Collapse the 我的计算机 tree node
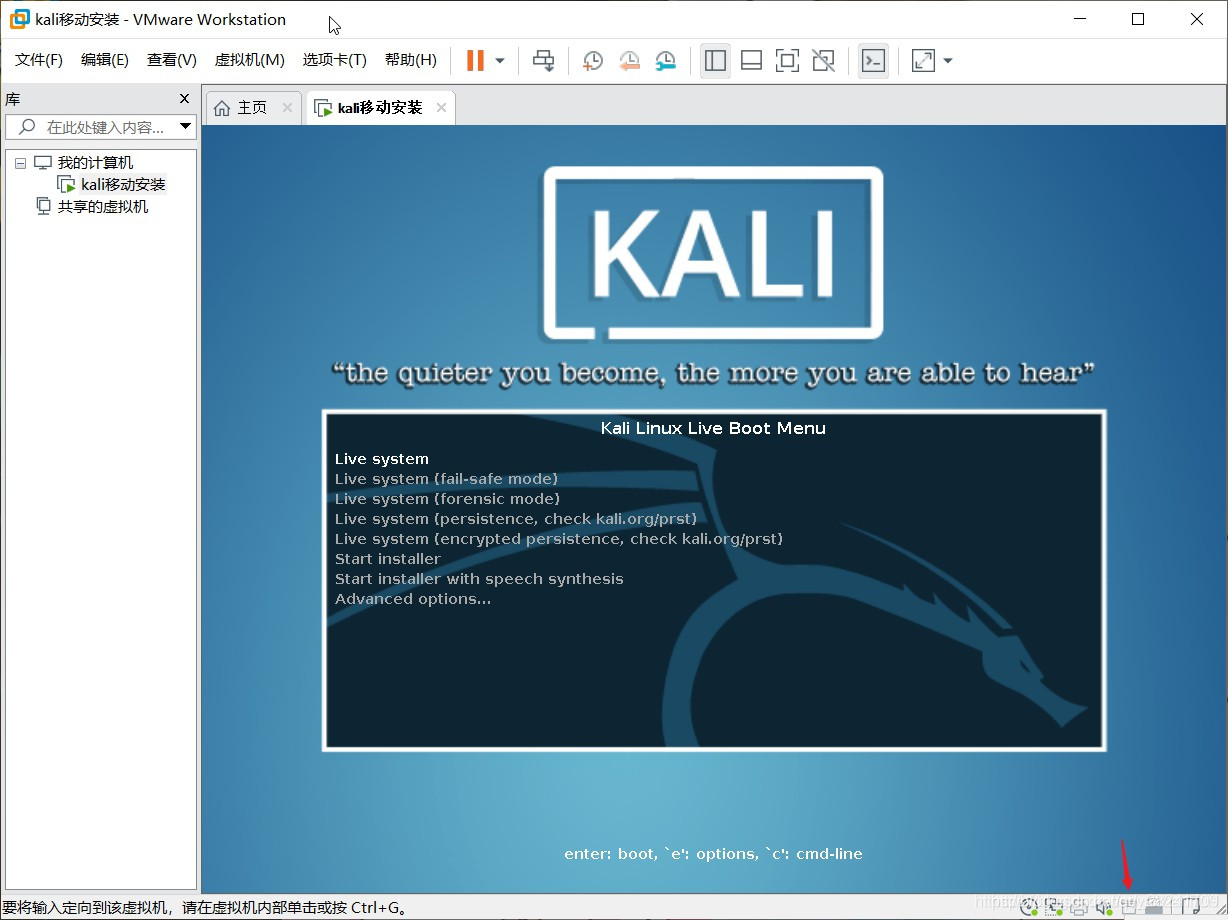The width and height of the screenshot is (1228, 920). pyautogui.click(x=20, y=163)
